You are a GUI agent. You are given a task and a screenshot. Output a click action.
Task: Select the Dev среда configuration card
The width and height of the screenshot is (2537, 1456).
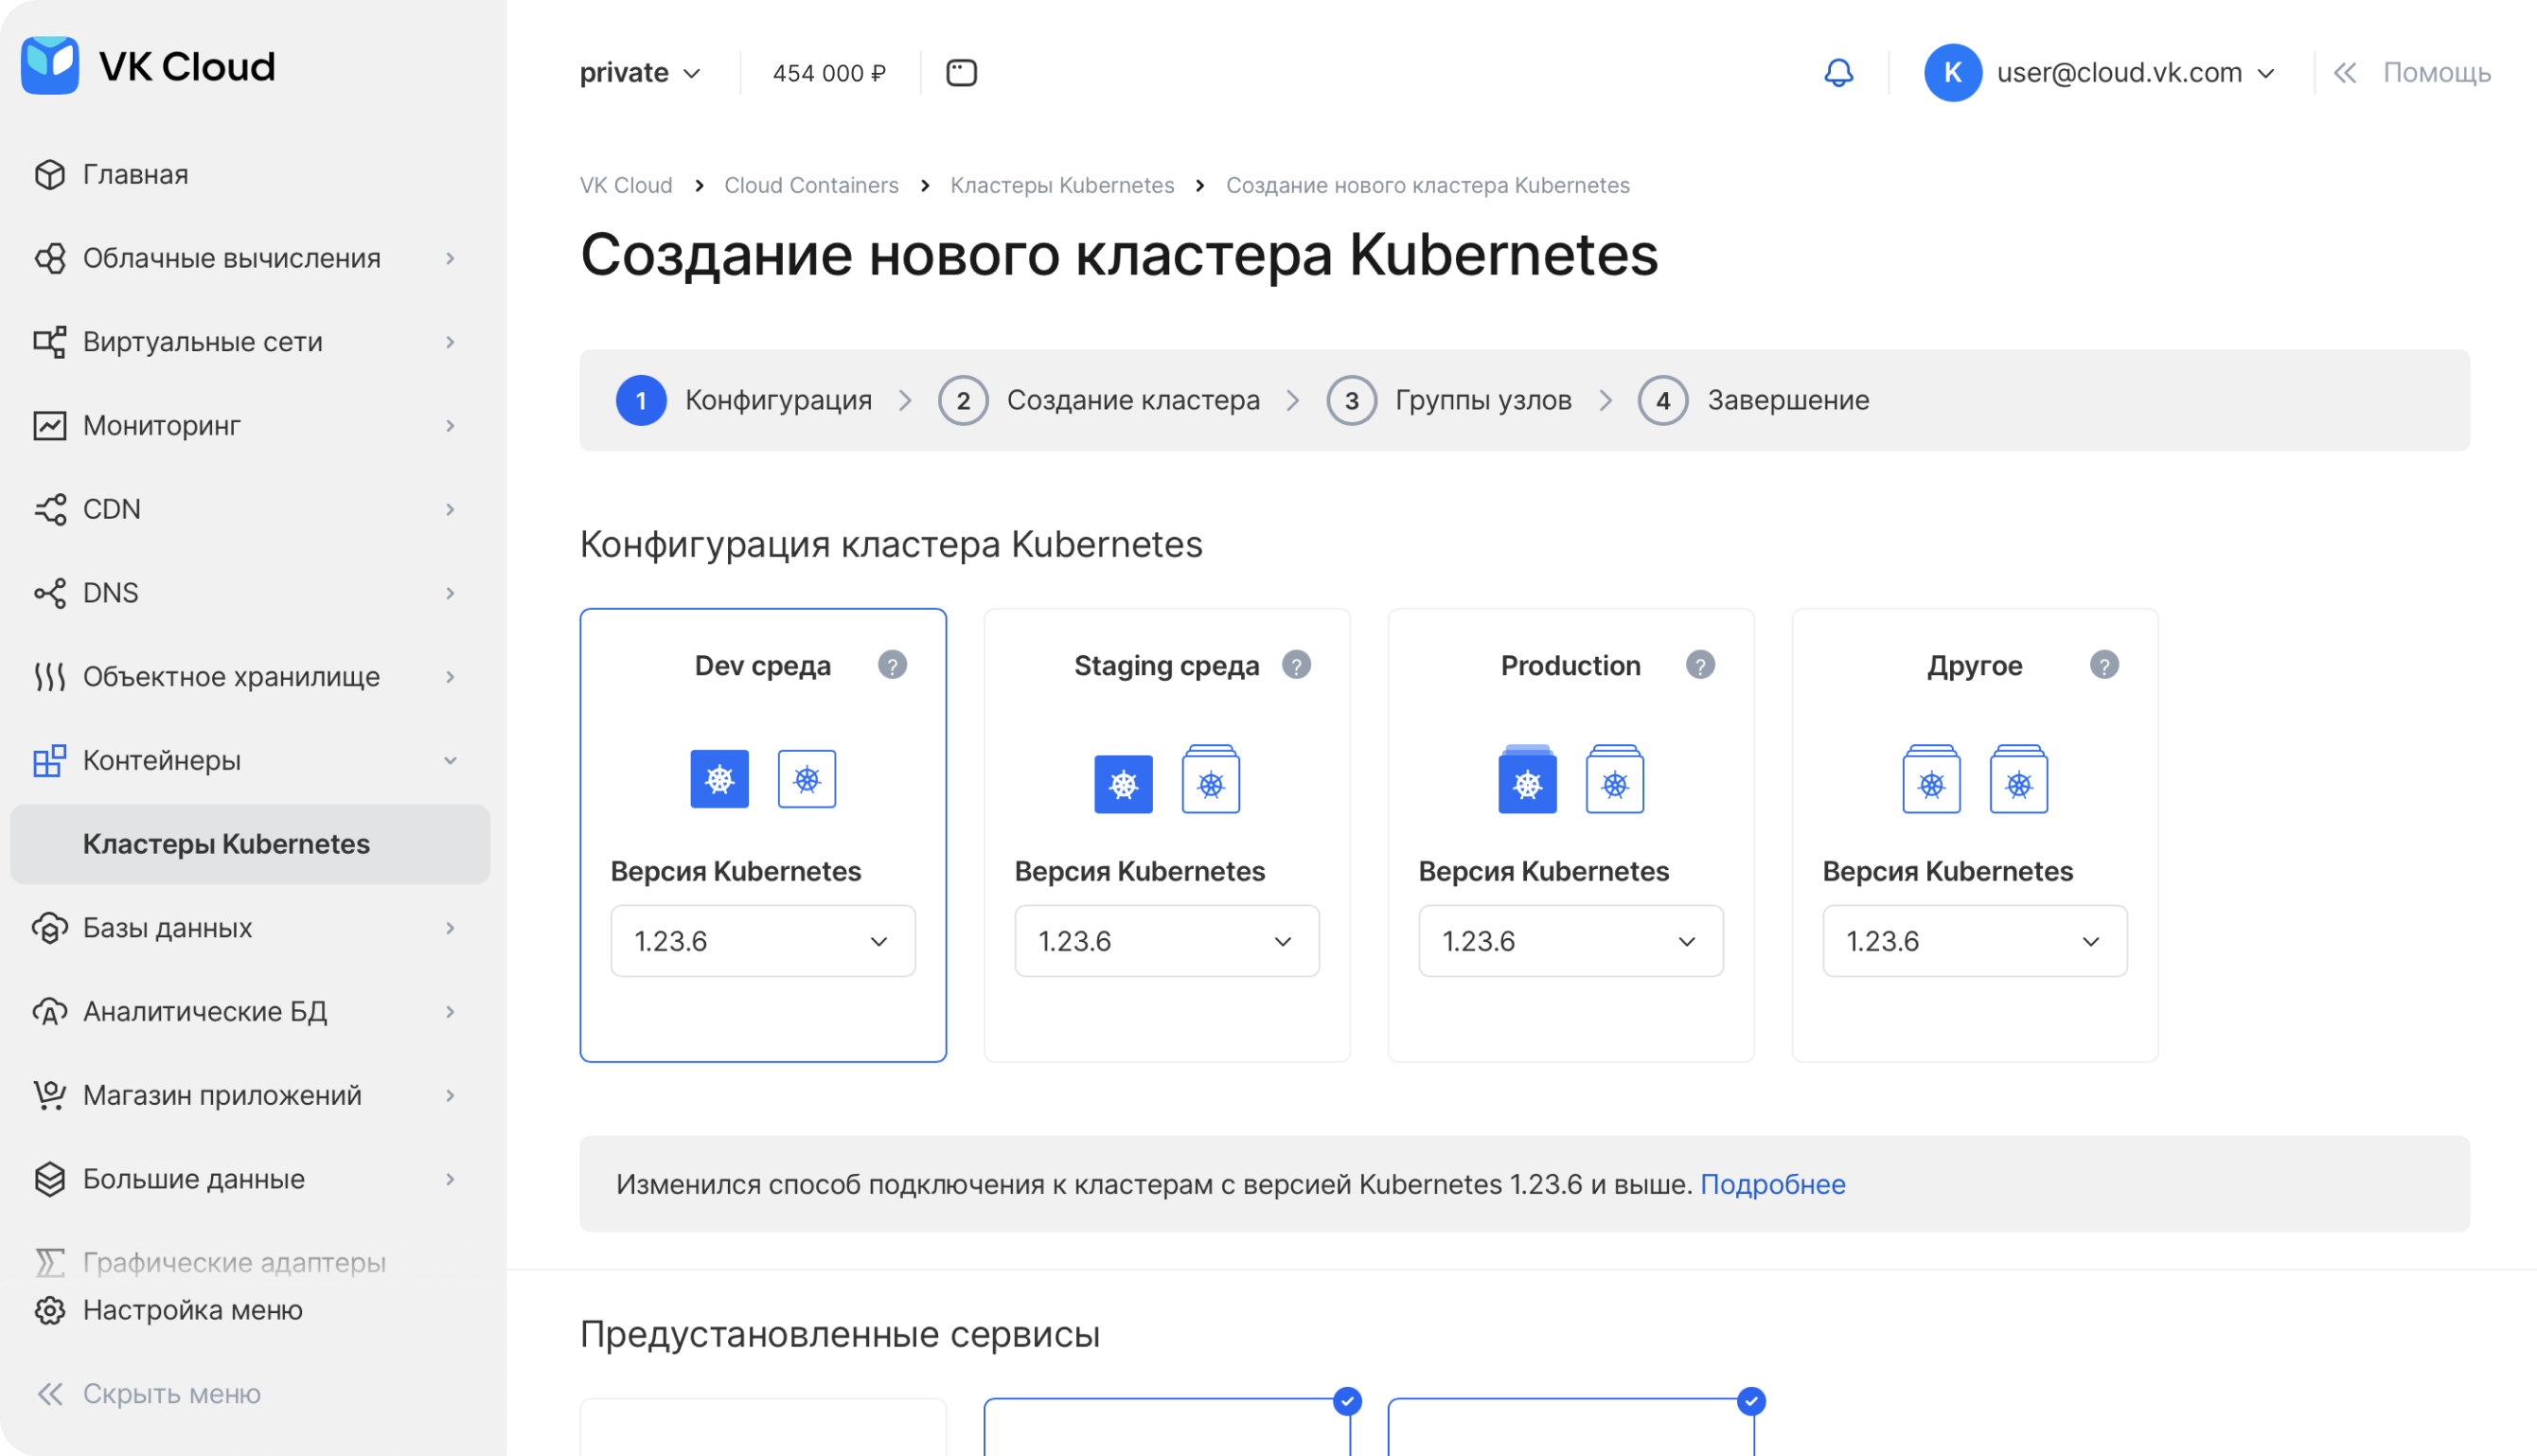pyautogui.click(x=763, y=835)
